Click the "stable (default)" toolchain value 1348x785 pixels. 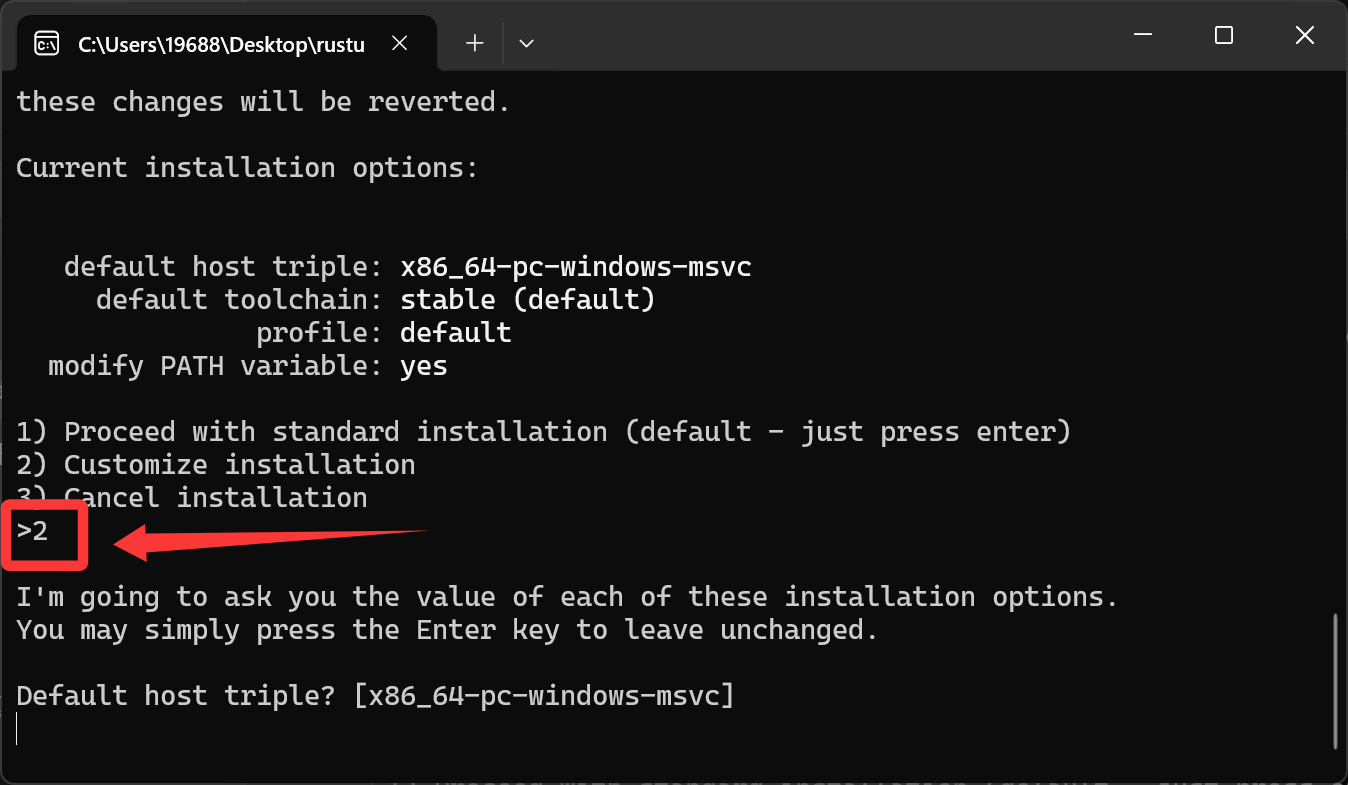[x=527, y=300]
